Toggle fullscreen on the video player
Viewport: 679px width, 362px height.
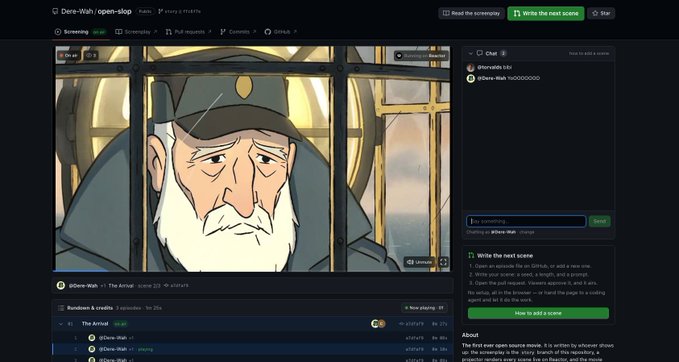443,262
